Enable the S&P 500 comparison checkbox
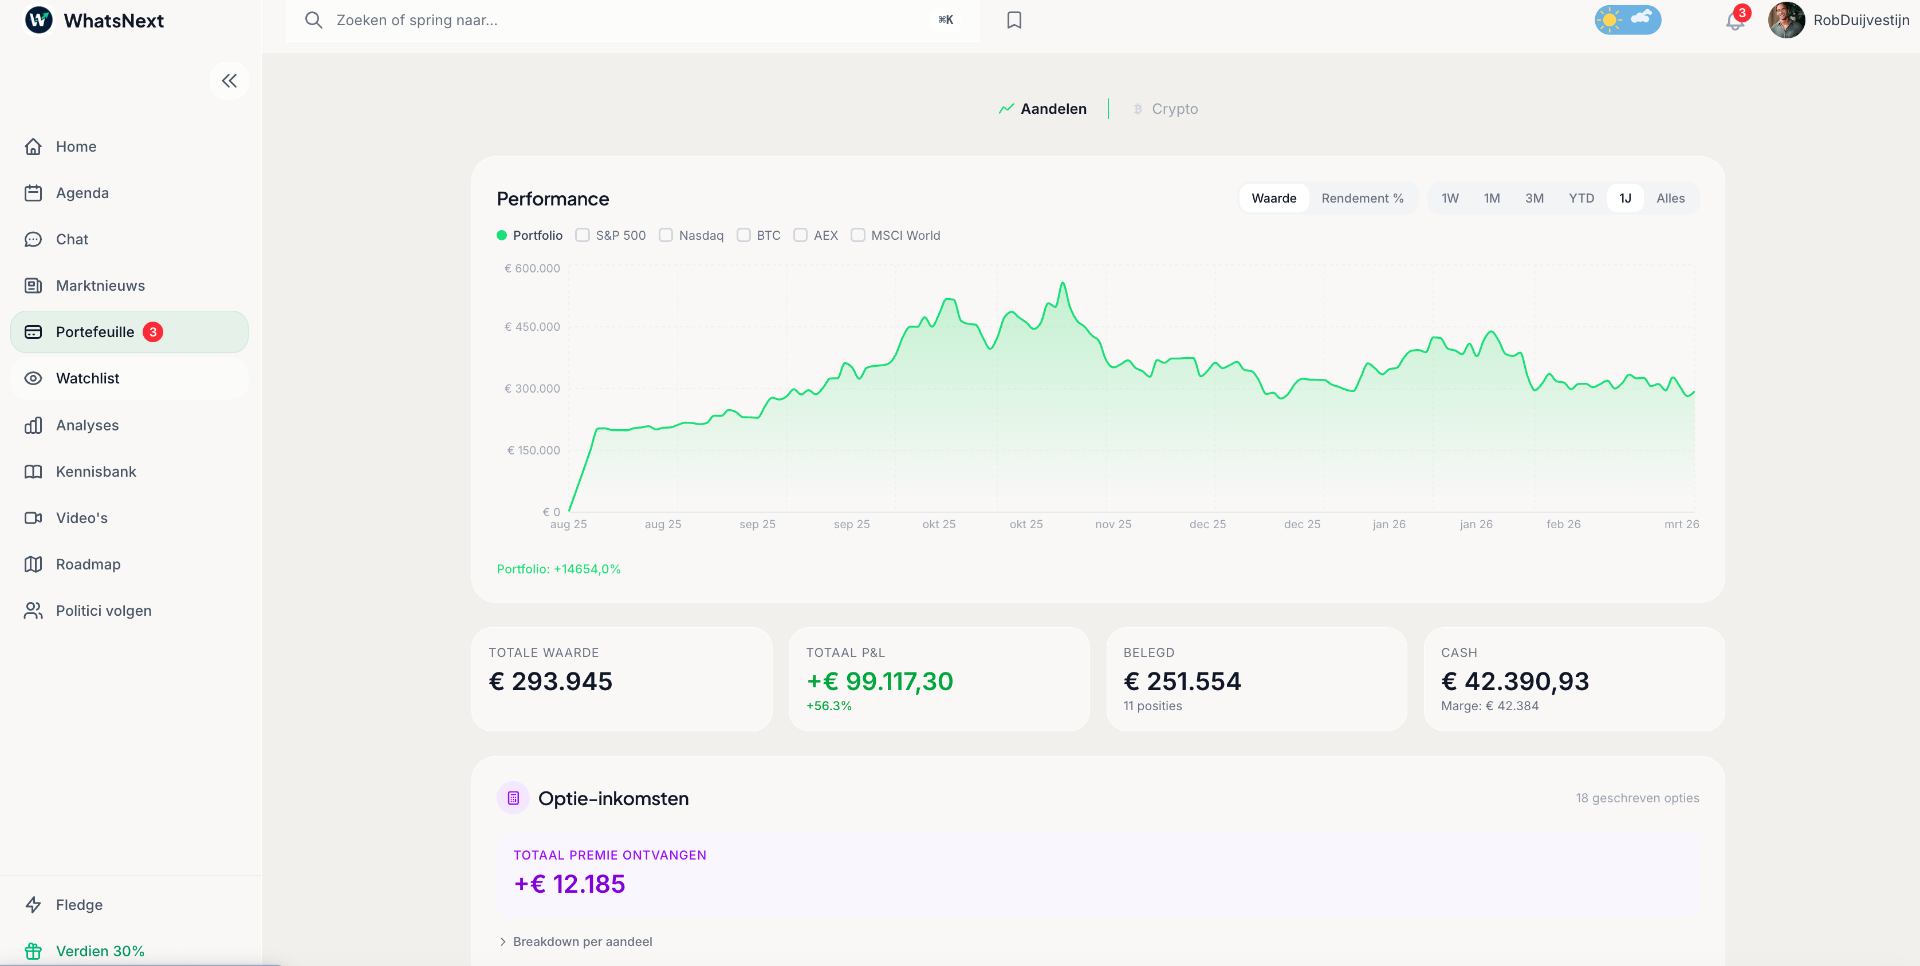Viewport: 1920px width, 966px height. click(583, 235)
